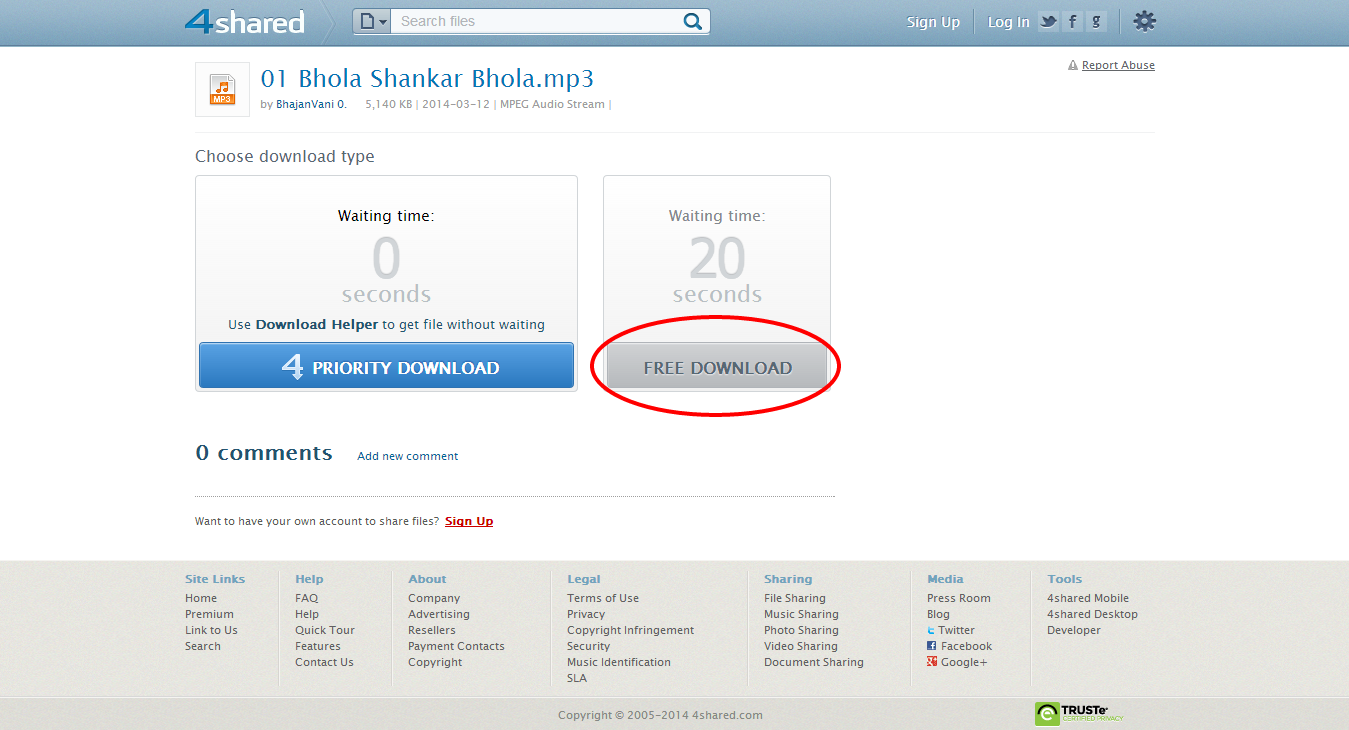
Task: Open footer Developer link
Action: coord(1074,630)
